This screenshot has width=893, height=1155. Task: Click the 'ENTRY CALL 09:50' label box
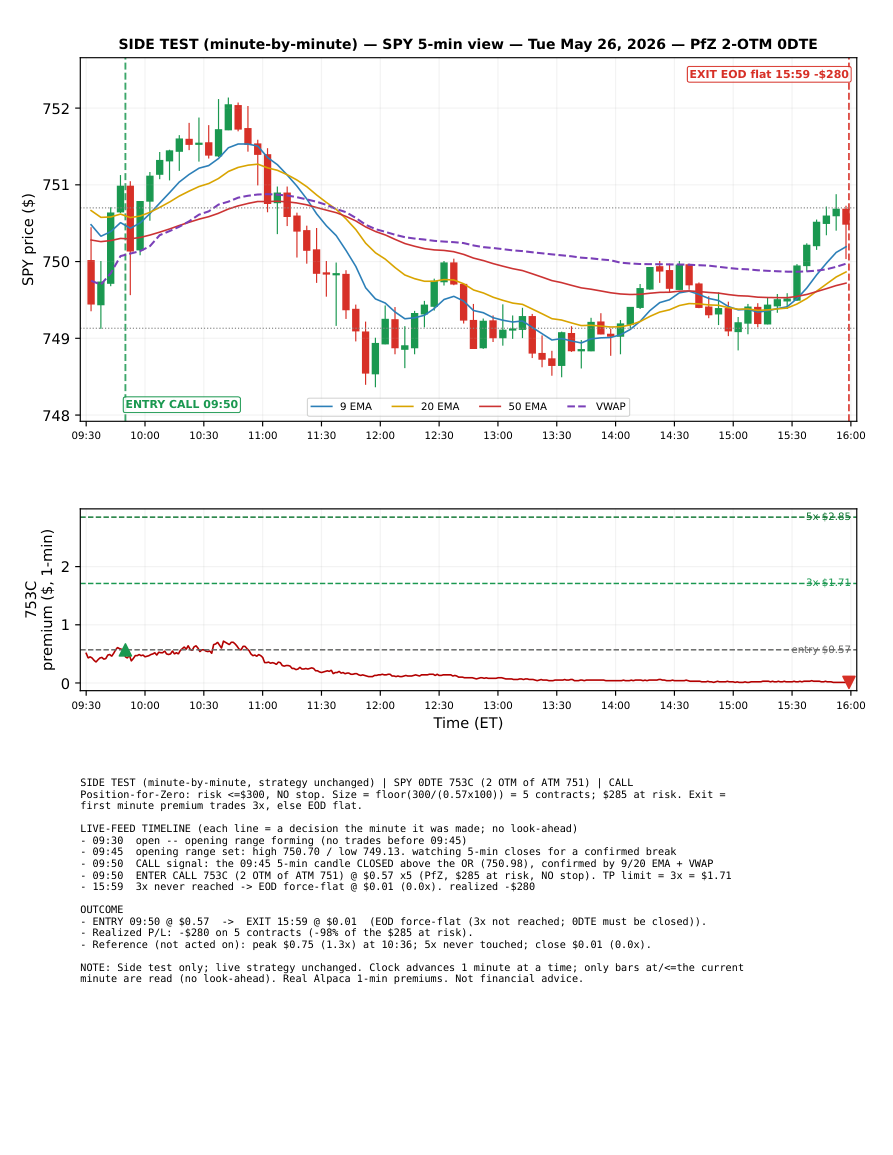tap(182, 404)
